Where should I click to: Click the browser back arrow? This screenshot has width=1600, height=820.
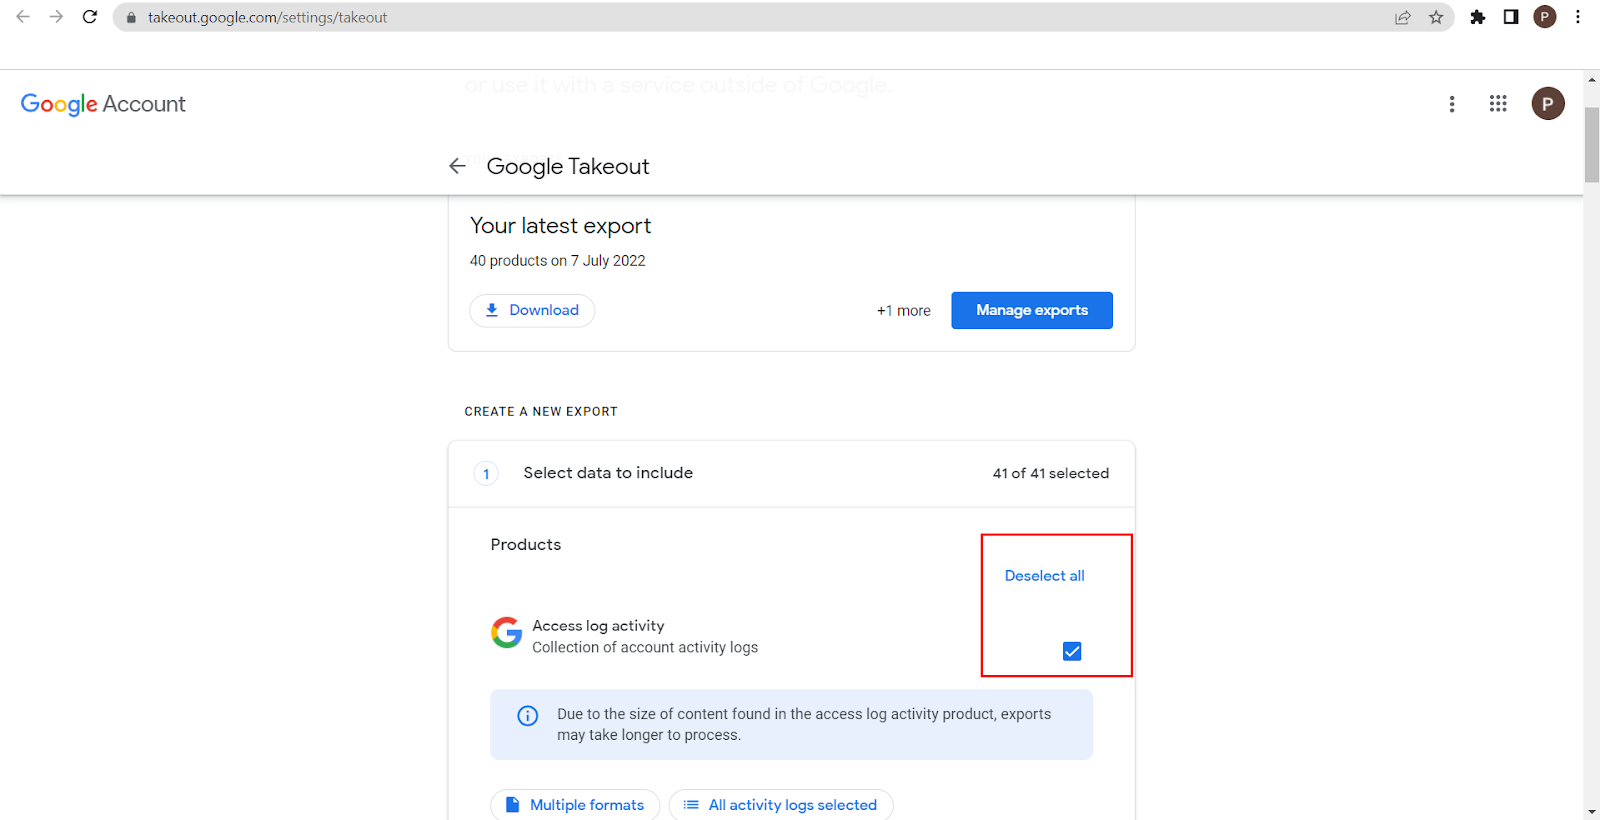[x=23, y=17]
